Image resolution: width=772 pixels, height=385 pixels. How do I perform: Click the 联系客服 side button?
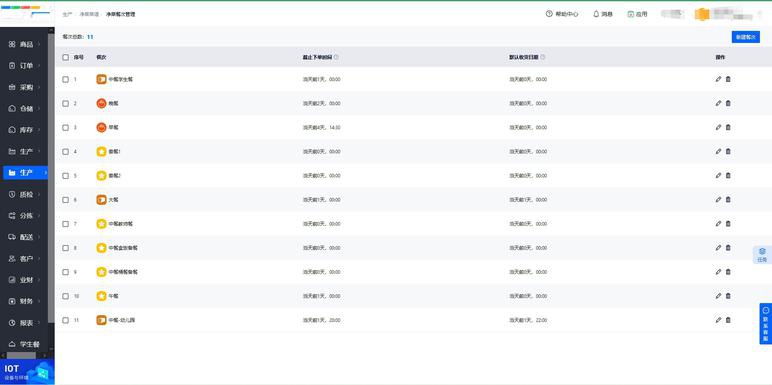(x=766, y=323)
